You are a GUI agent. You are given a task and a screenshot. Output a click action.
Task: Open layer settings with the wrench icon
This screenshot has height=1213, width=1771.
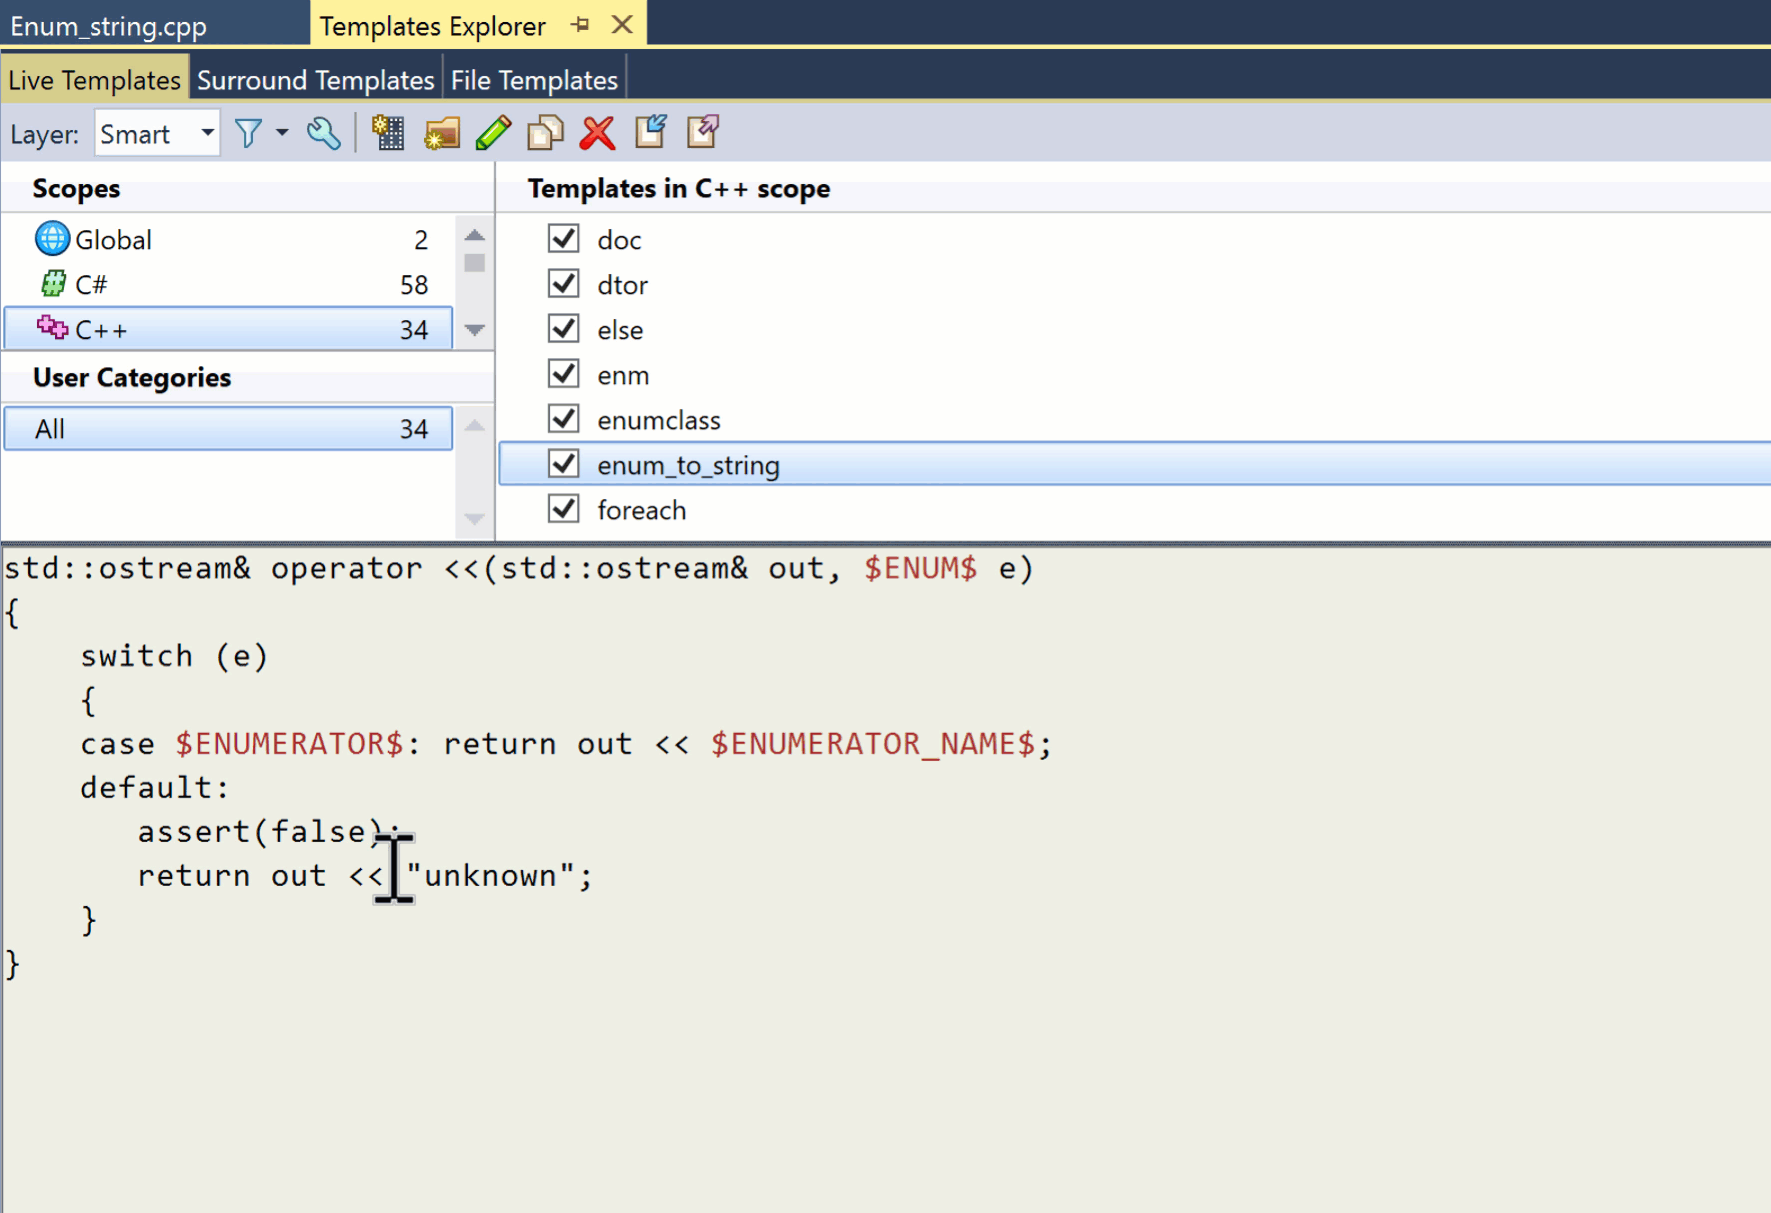(x=323, y=132)
